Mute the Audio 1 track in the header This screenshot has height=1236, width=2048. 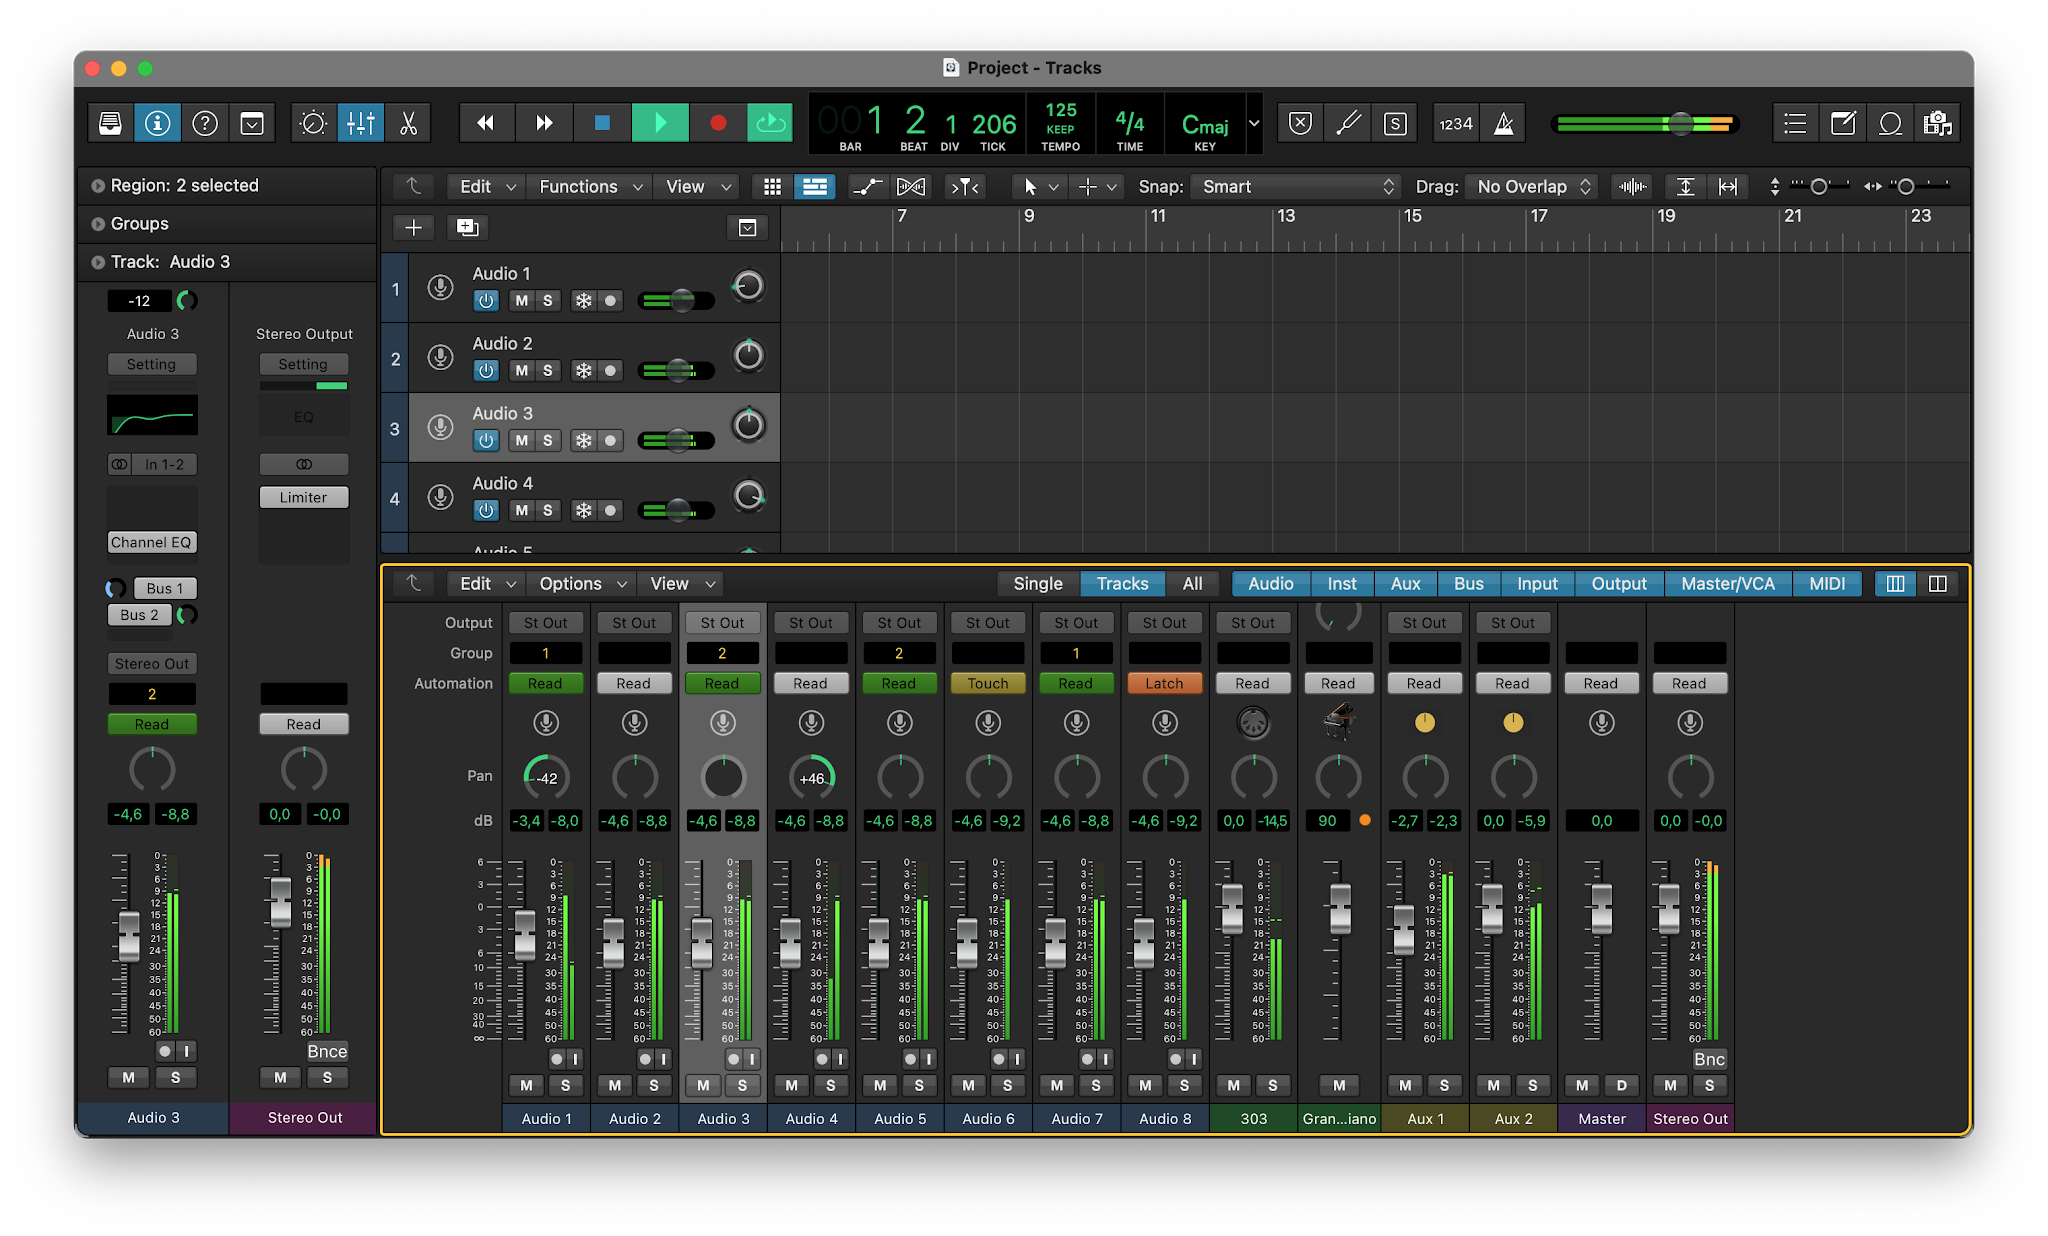pos(521,301)
